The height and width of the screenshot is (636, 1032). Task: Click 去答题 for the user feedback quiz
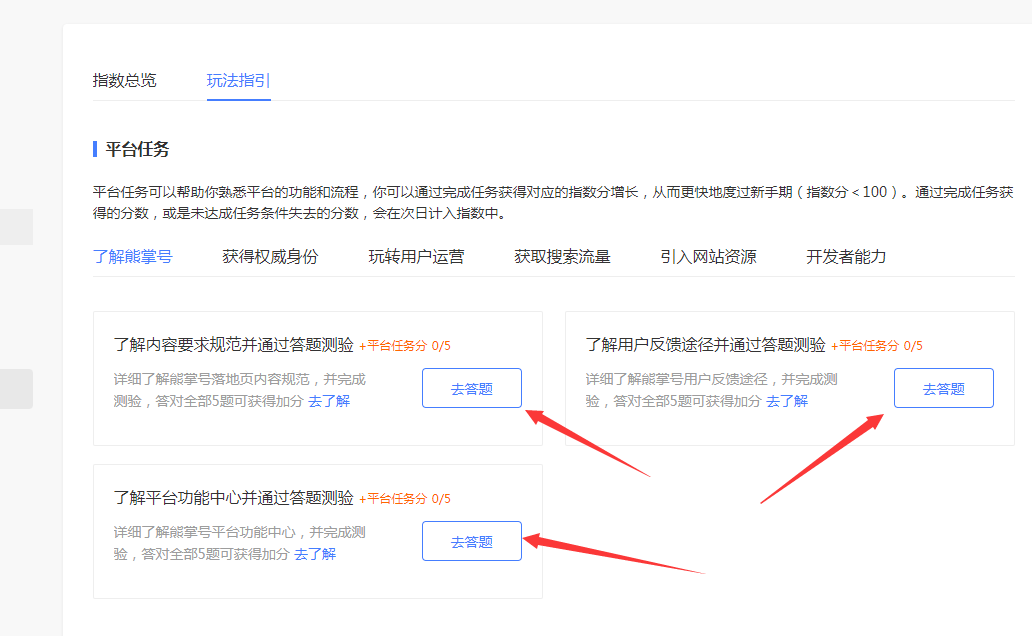(943, 389)
